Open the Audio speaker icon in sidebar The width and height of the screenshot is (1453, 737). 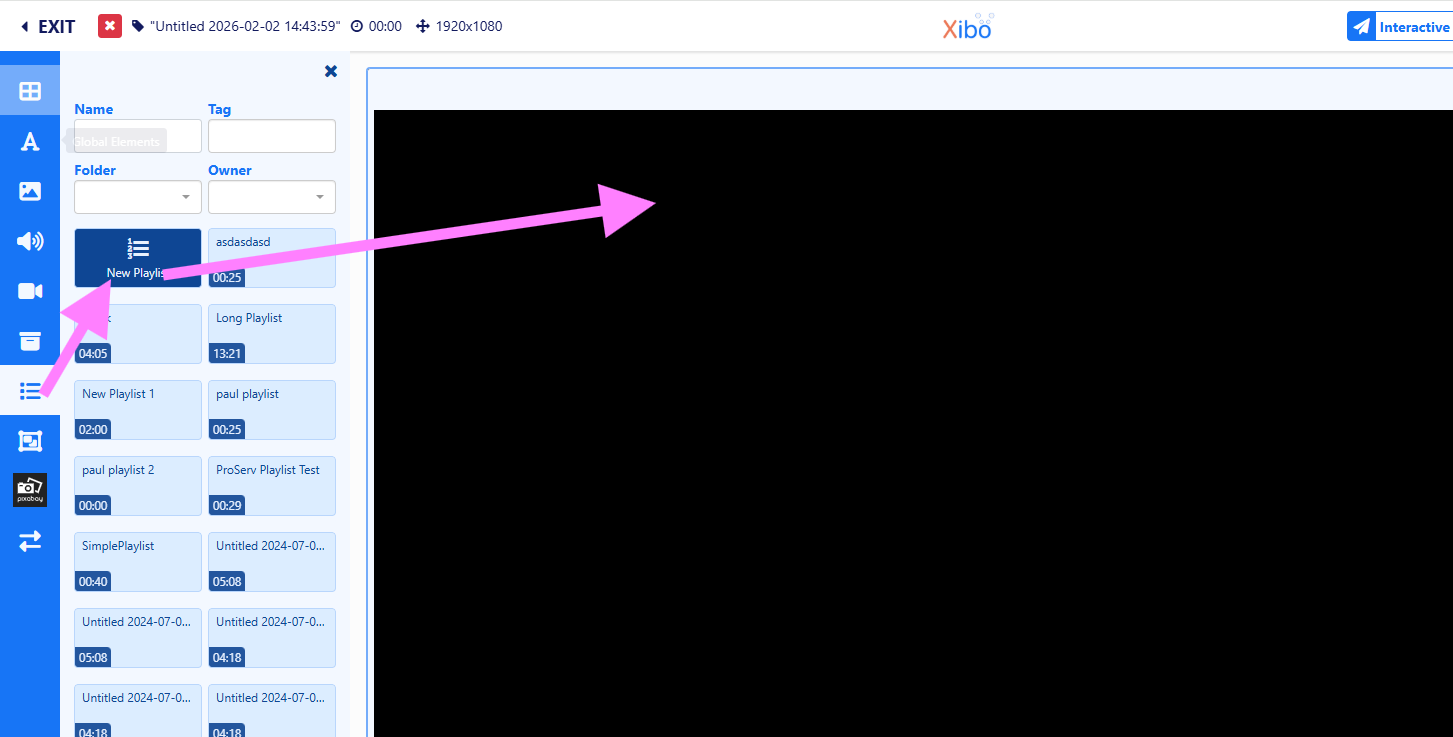click(30, 241)
